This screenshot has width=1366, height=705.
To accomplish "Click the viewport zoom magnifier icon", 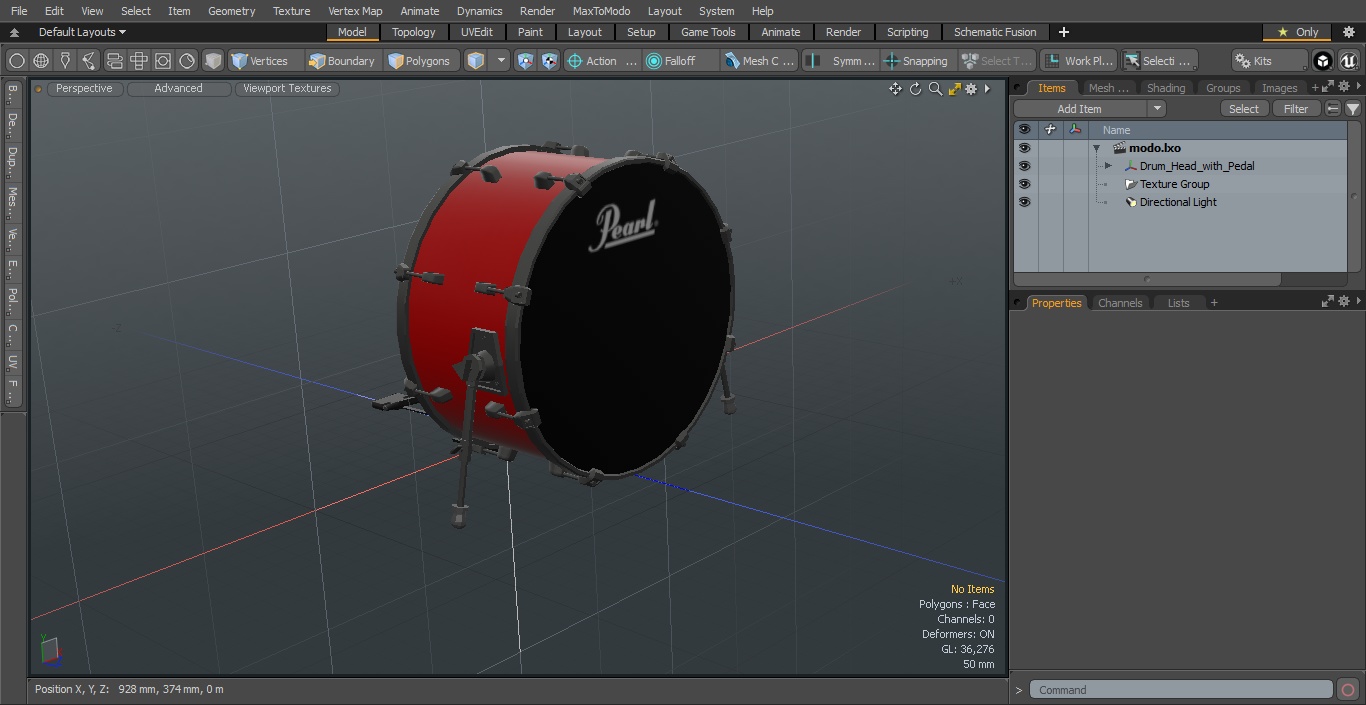I will tap(935, 89).
